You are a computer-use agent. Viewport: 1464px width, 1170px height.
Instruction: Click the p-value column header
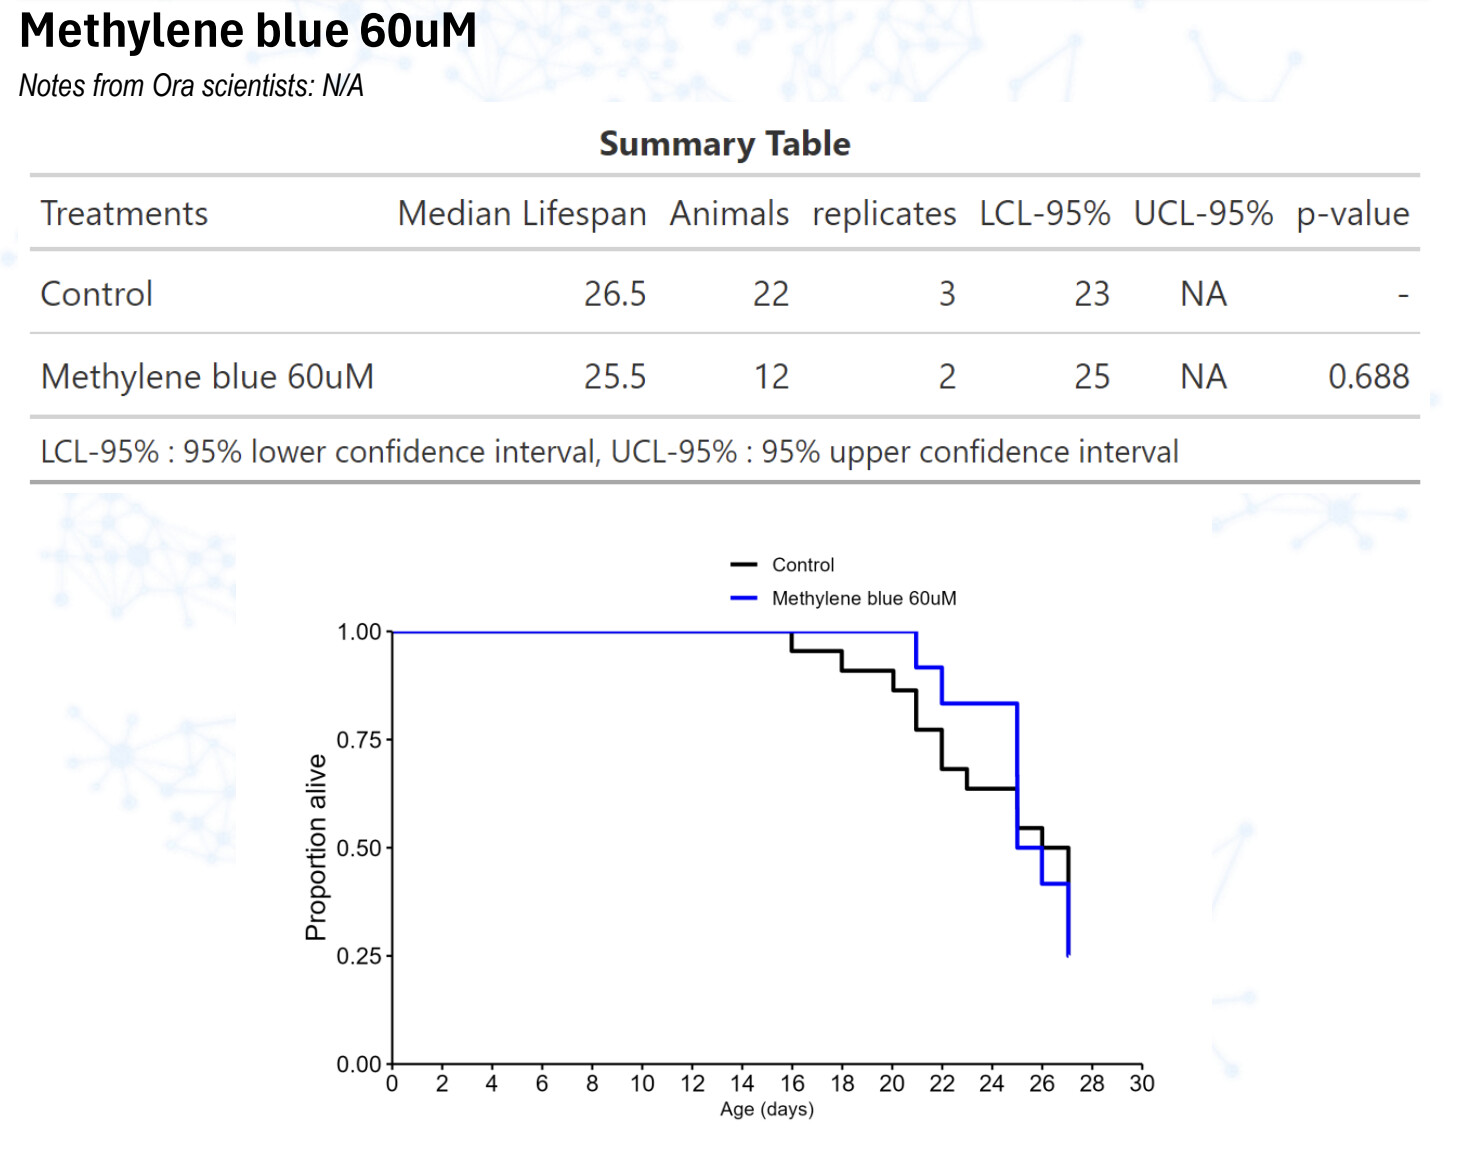tap(1352, 214)
